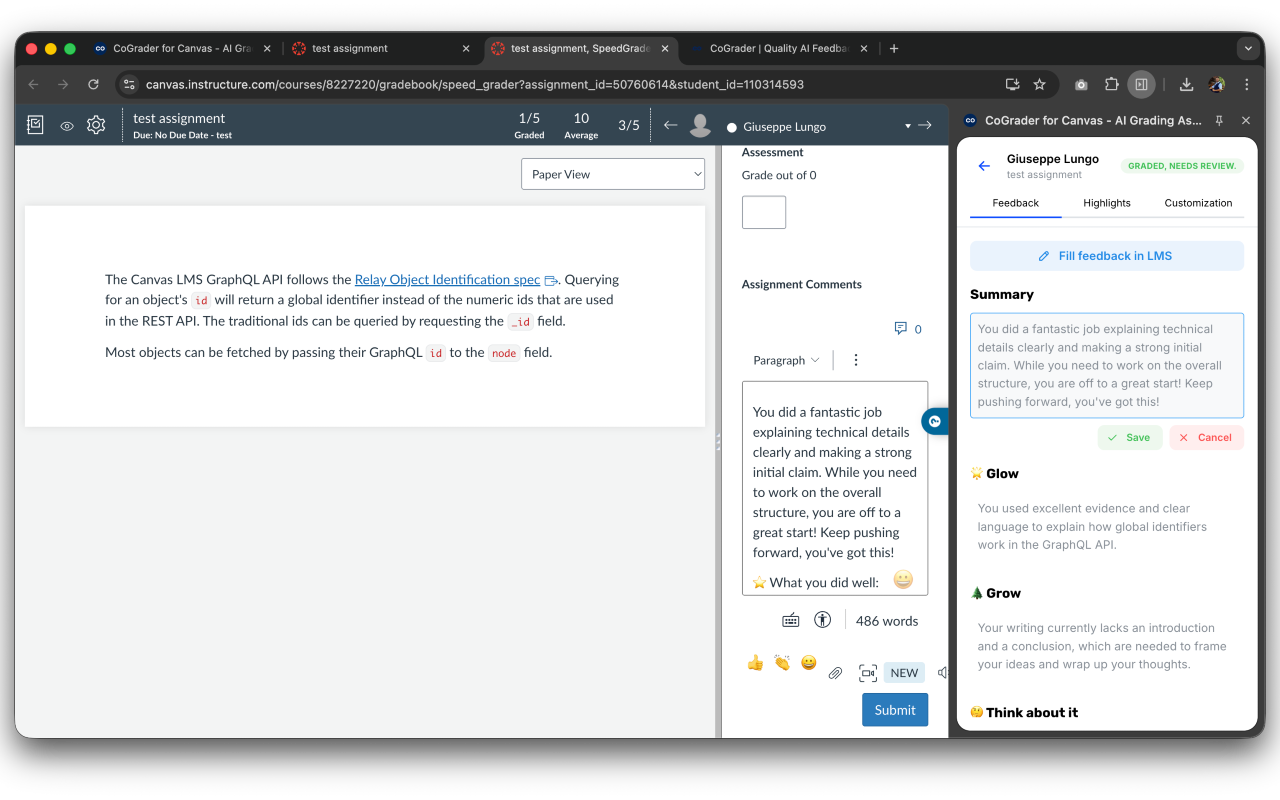Open the student selector dropdown arrow
This screenshot has height=800, width=1280.
[x=908, y=126]
